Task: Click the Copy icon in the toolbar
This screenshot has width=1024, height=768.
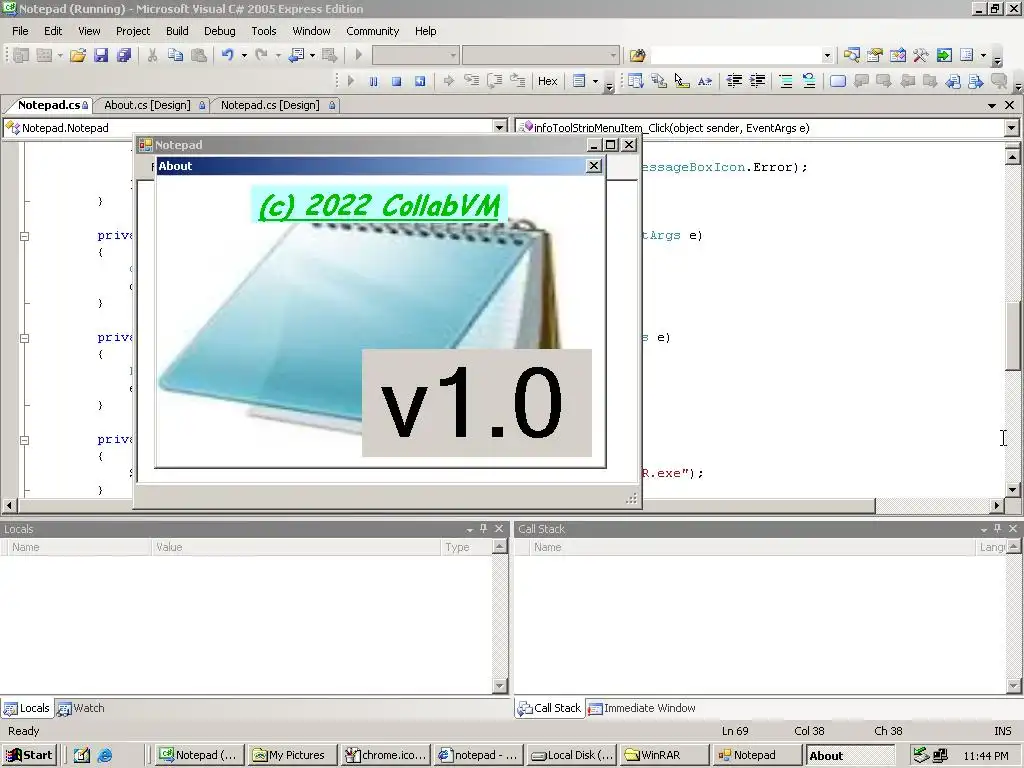Action: (175, 56)
